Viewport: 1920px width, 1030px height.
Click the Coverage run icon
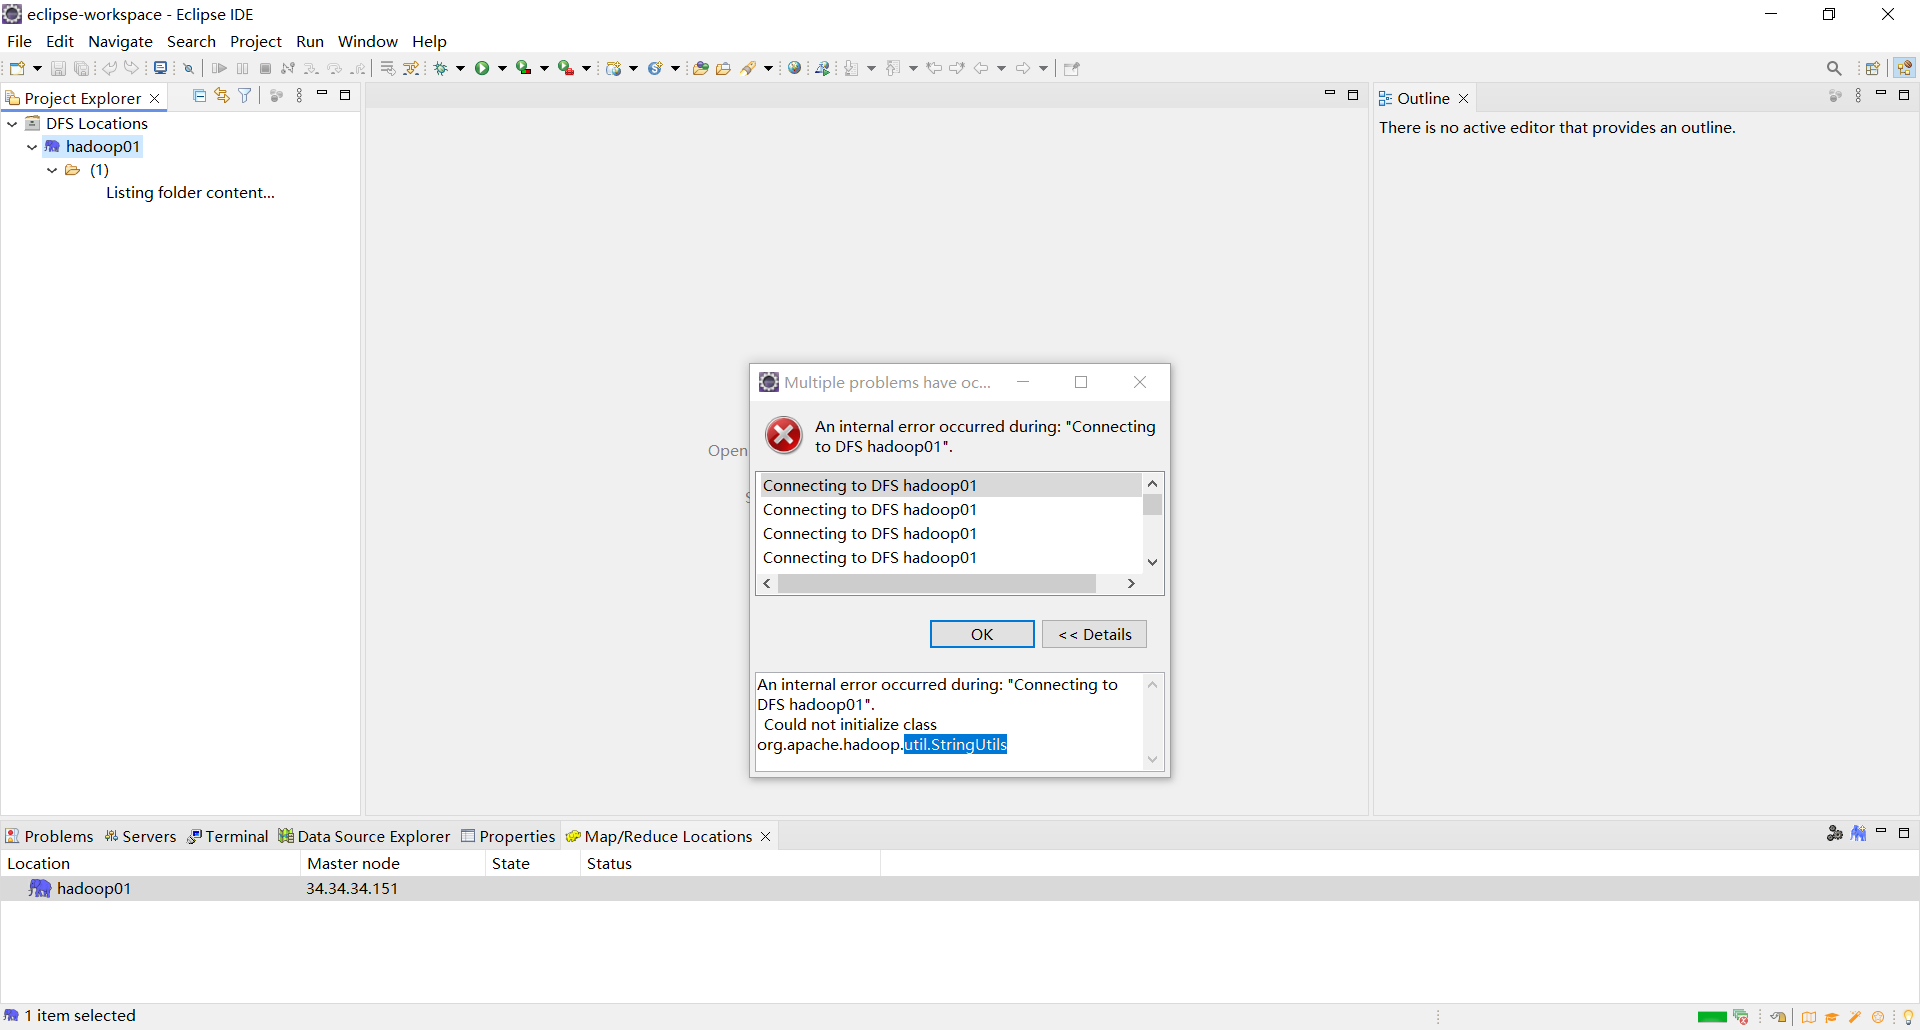point(524,68)
